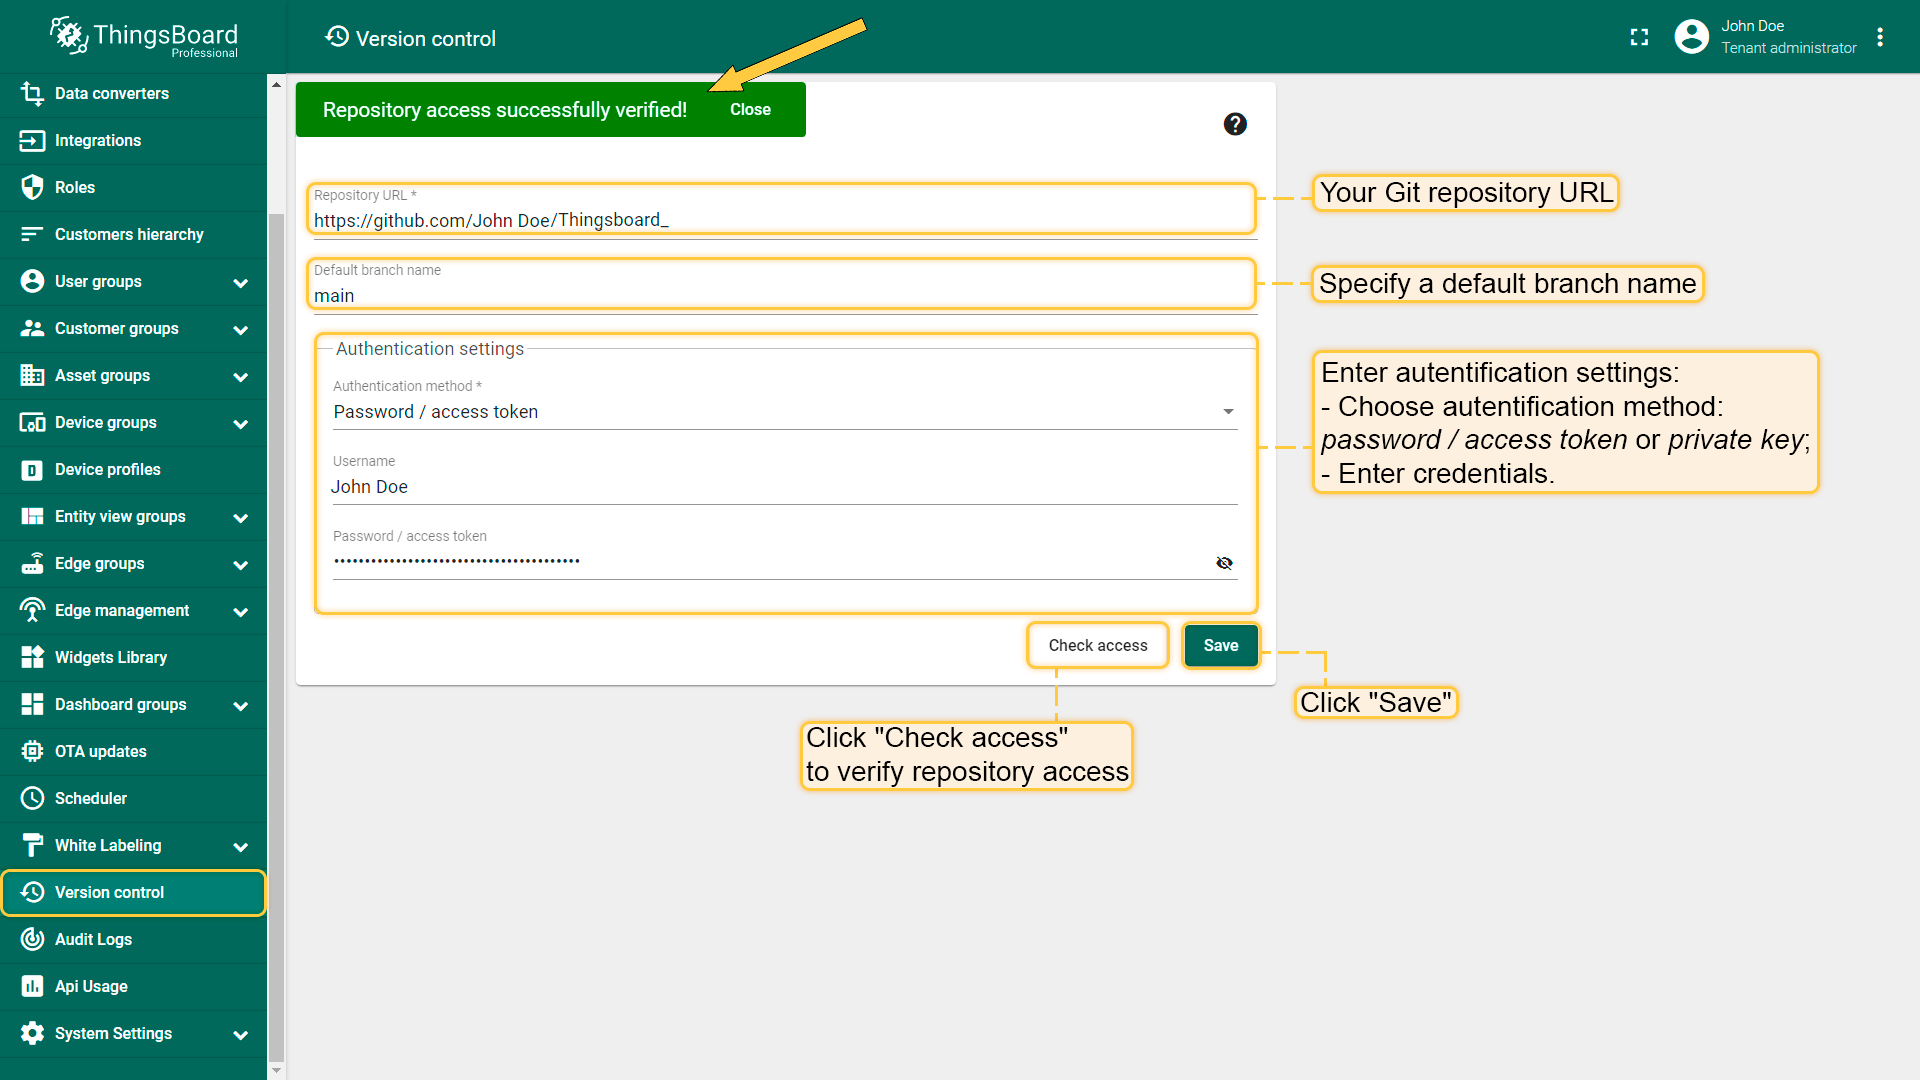This screenshot has height=1080, width=1920.
Task: Click the User groups person icon
Action: [32, 281]
